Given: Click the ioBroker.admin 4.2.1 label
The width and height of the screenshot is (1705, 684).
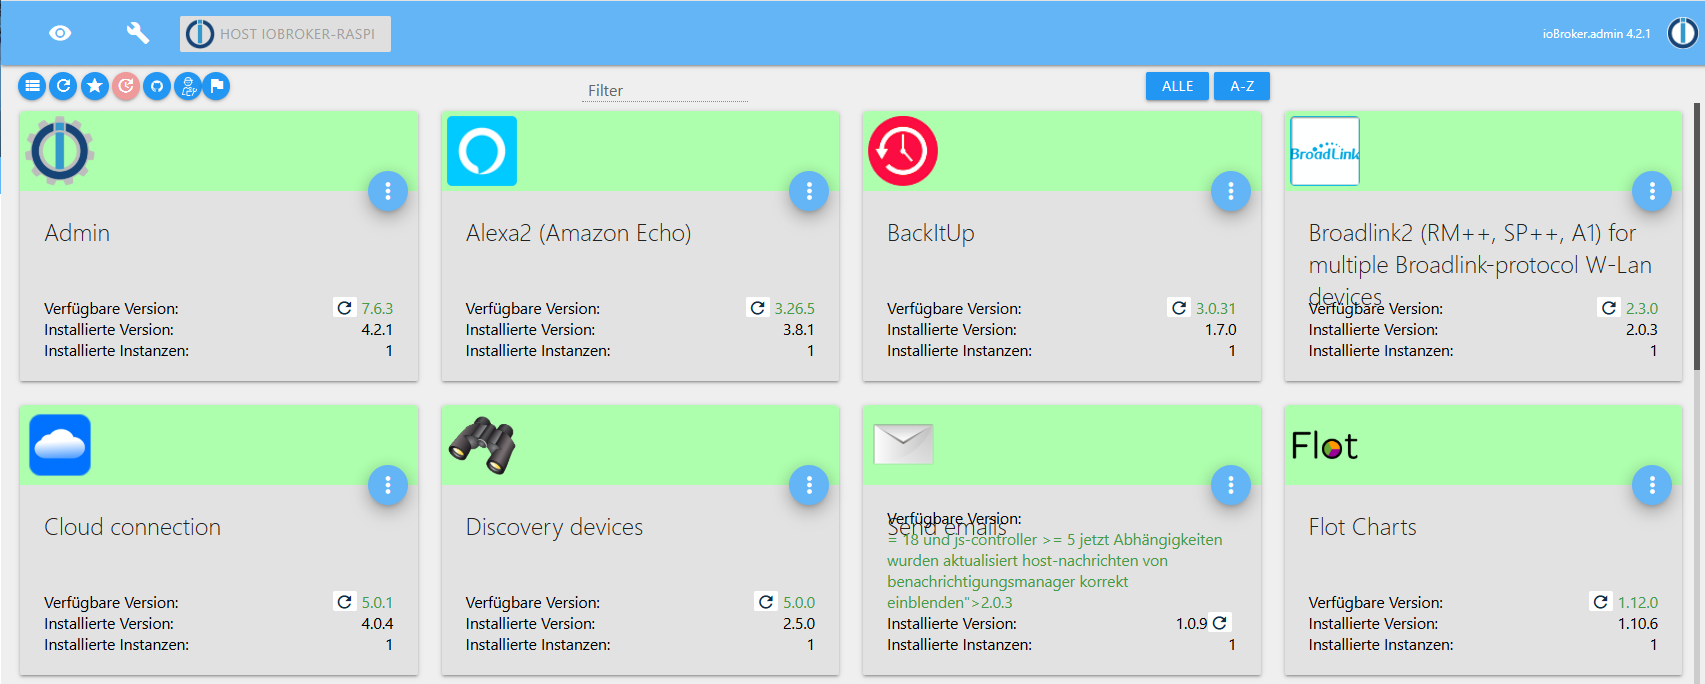Looking at the screenshot, I should (x=1596, y=34).
